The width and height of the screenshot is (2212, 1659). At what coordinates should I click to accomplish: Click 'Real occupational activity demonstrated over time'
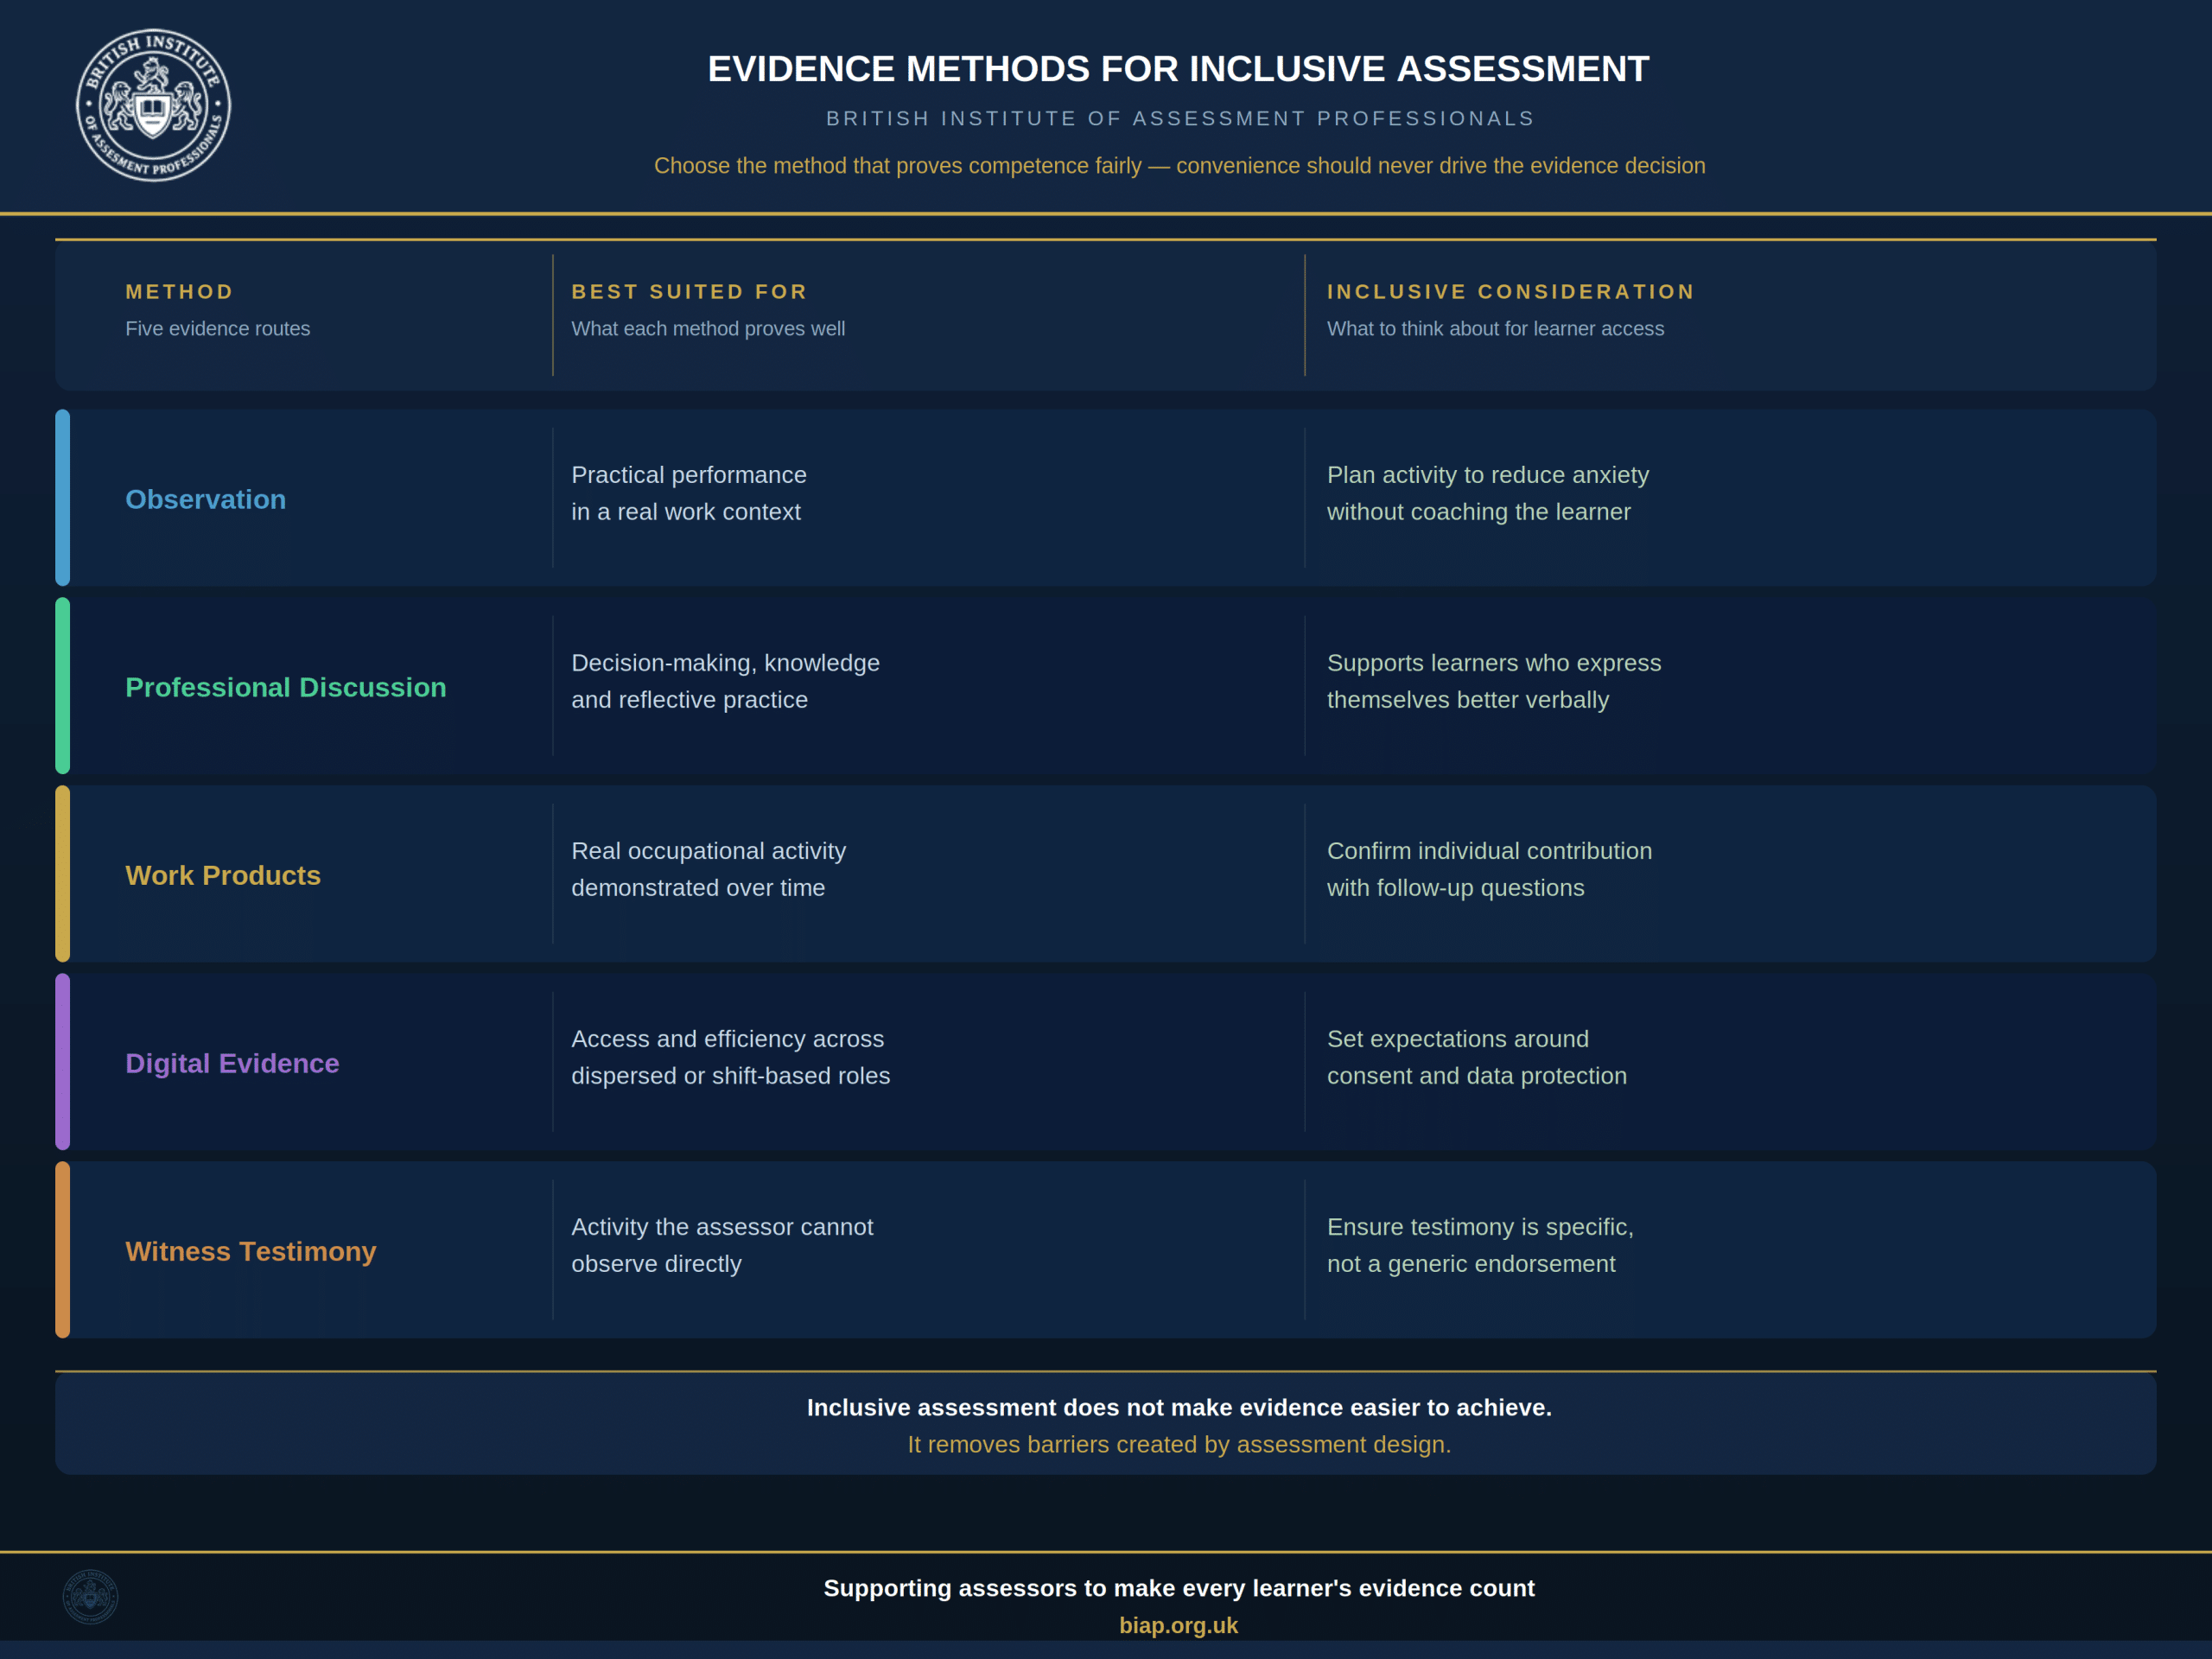coord(708,869)
